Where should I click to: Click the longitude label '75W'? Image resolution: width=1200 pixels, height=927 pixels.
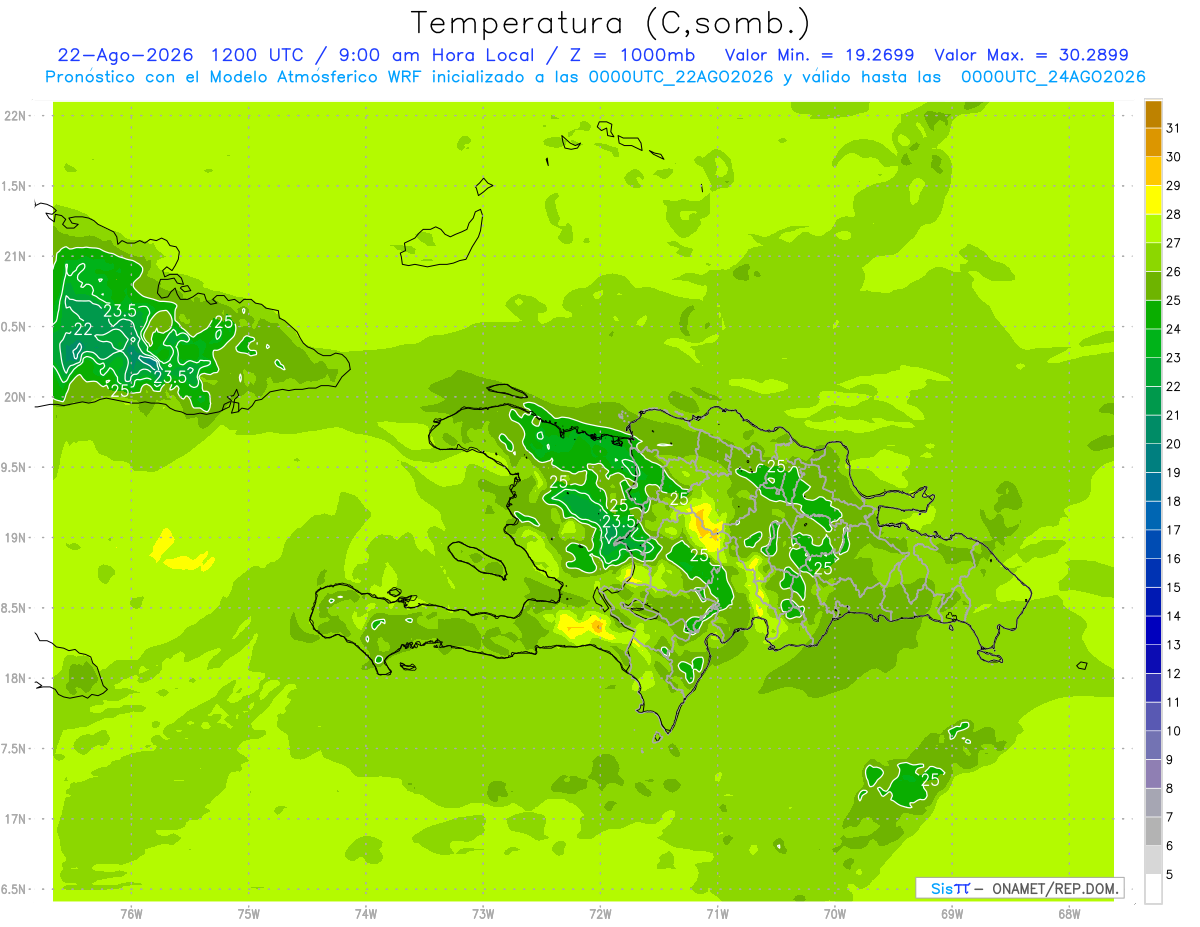pos(249,914)
